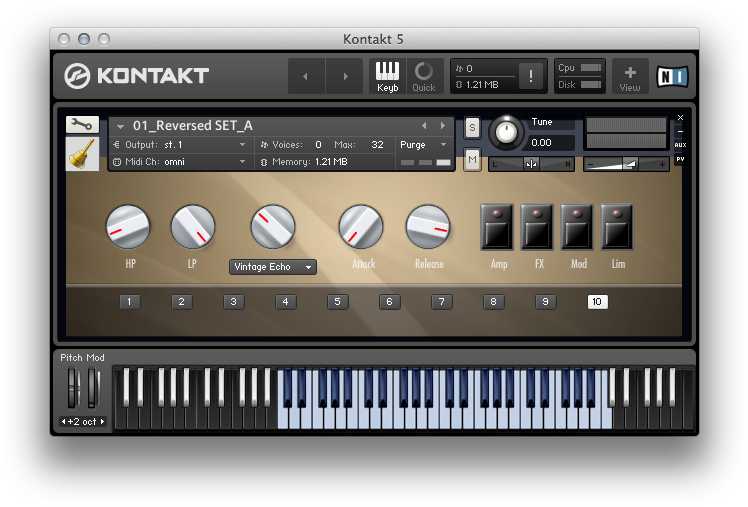
Task: Click the Tune value 0.00 field
Action: click(550, 143)
